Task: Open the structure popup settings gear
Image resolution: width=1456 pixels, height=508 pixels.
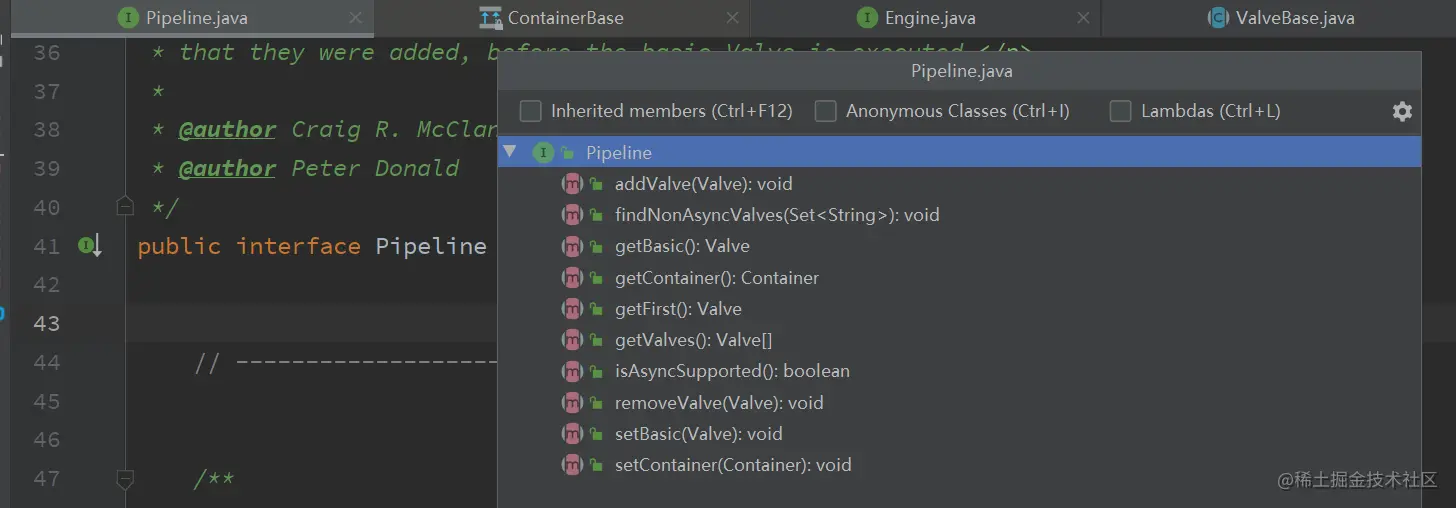Action: (1402, 111)
